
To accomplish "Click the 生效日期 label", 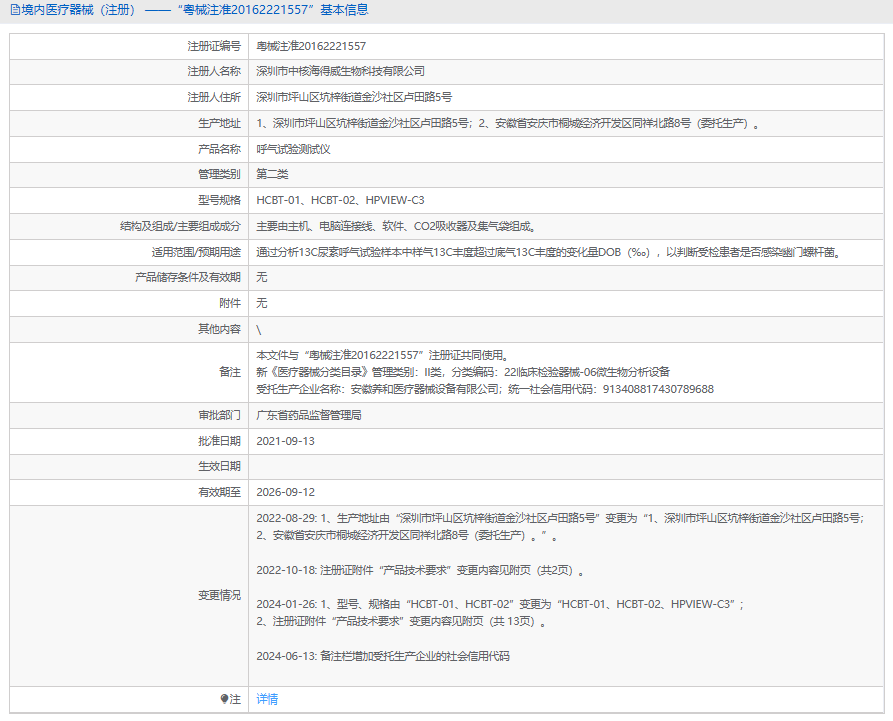I will tap(219, 466).
